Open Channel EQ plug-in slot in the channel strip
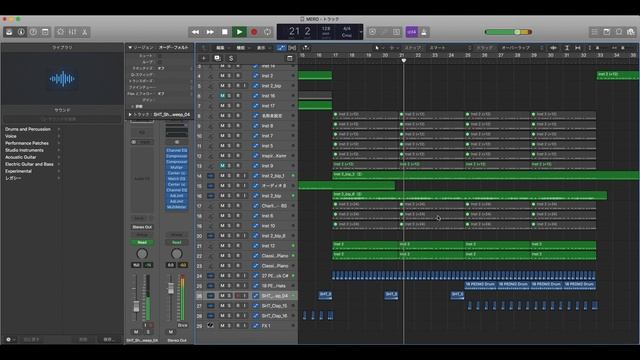640x360 pixels. [x=177, y=151]
